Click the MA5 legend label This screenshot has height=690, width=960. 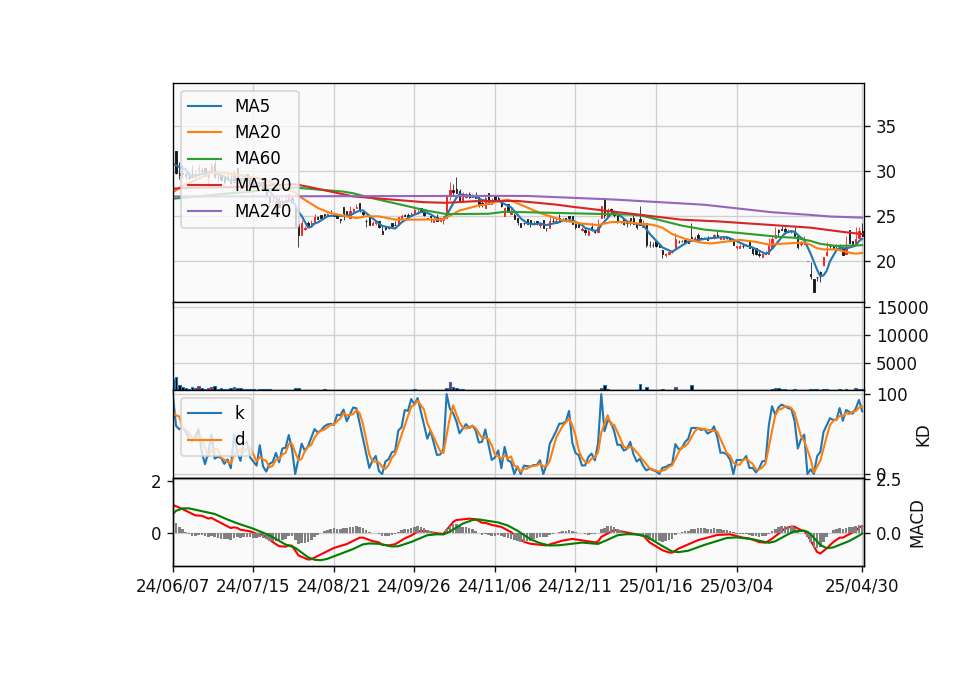pos(252,106)
